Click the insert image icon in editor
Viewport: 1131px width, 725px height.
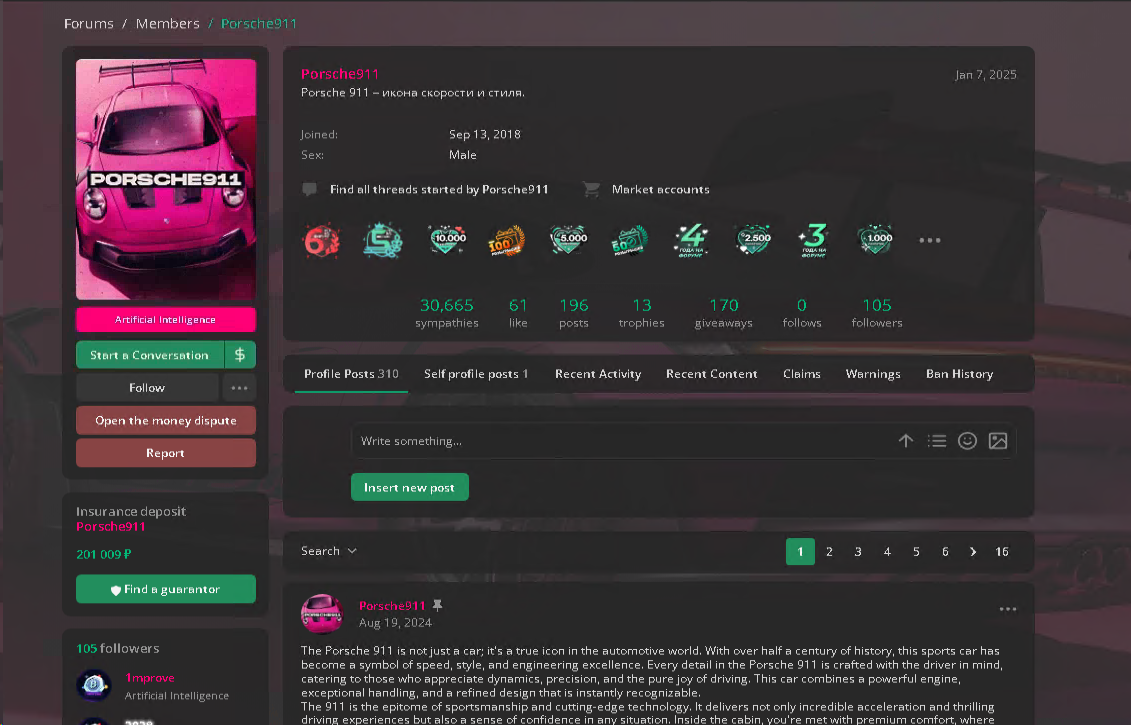[997, 441]
